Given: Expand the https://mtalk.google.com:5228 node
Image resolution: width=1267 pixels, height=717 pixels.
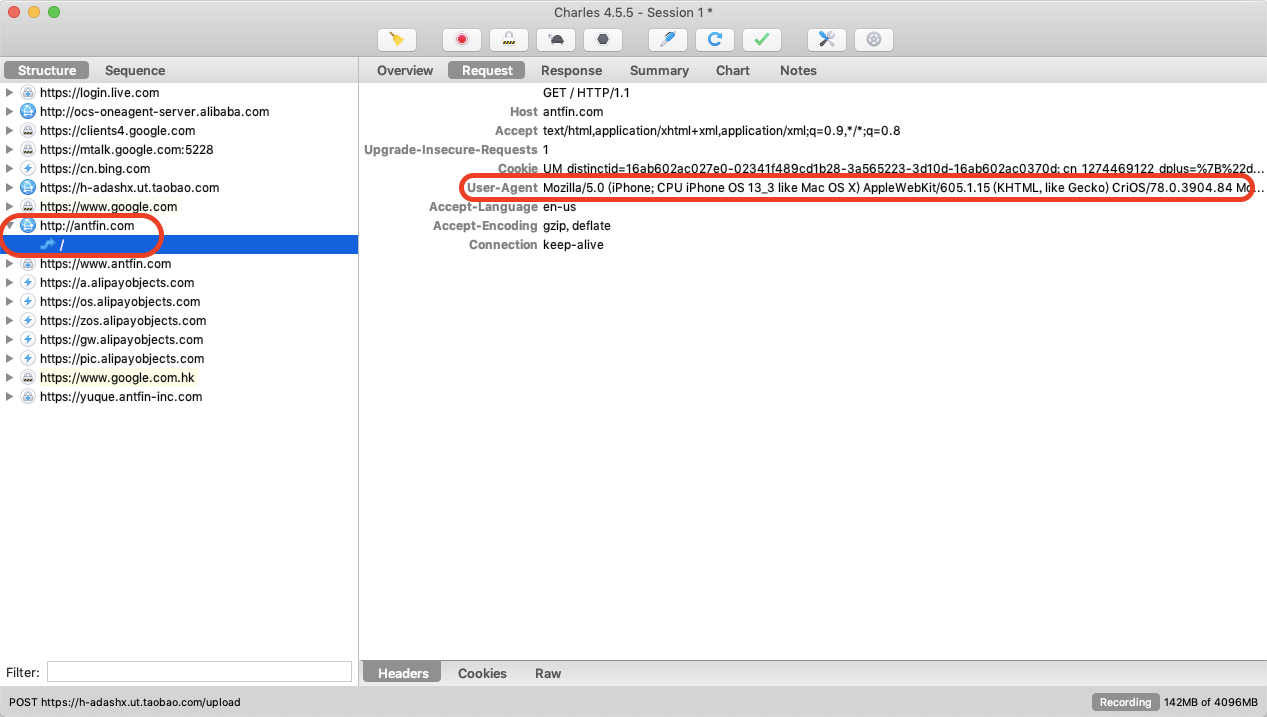Looking at the screenshot, I should click(x=10, y=150).
